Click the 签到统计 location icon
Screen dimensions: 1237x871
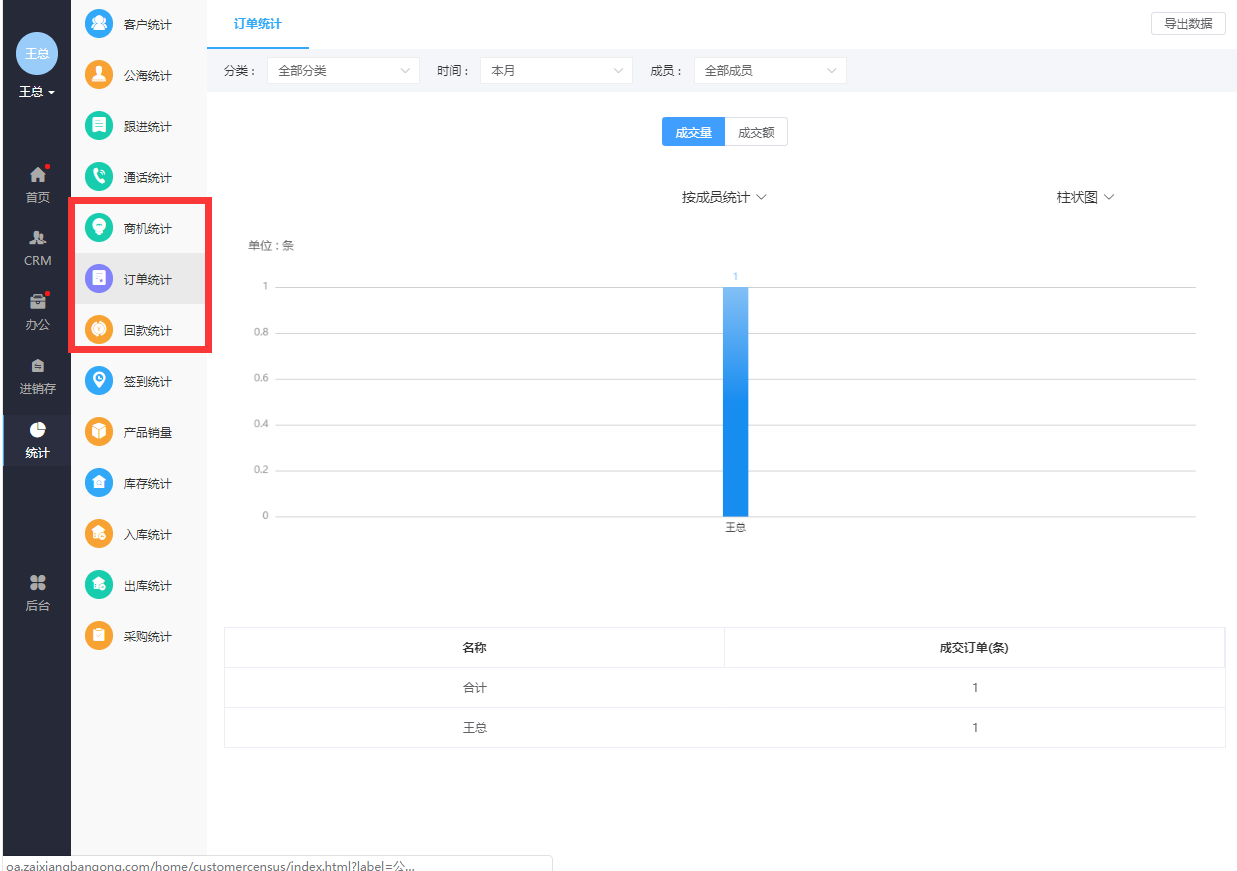[99, 381]
